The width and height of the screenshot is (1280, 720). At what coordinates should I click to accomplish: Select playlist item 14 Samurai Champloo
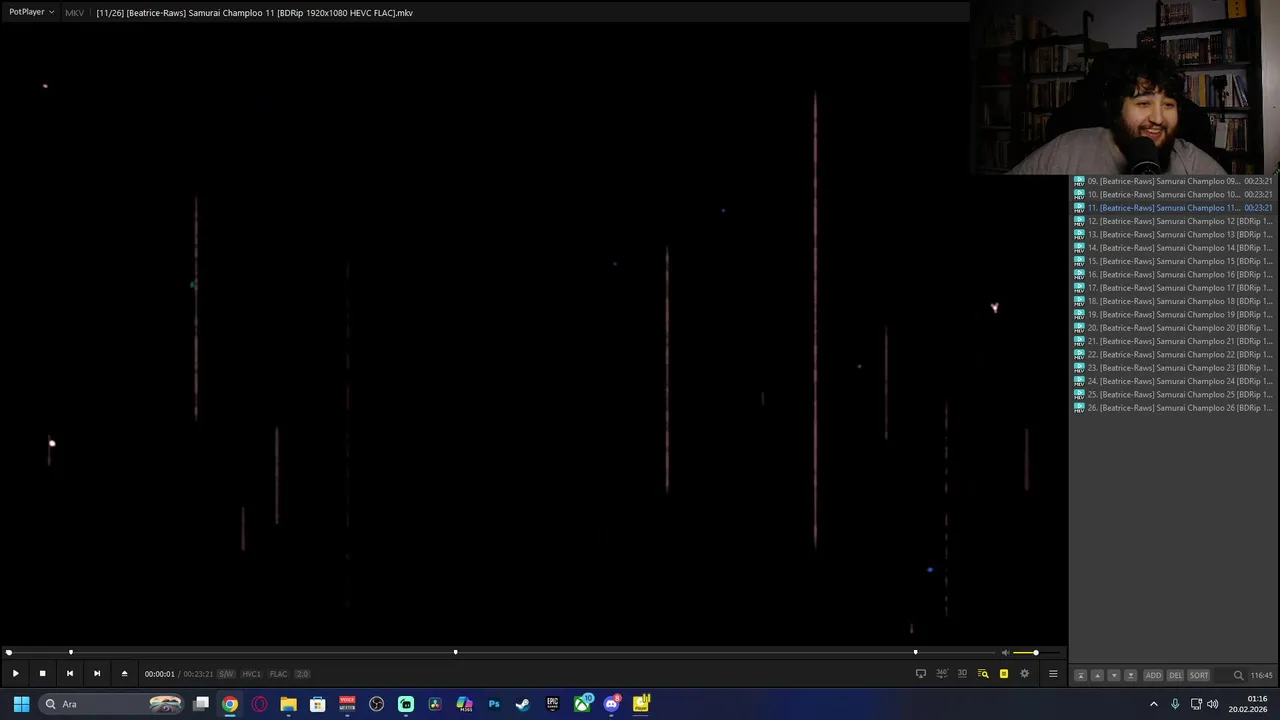click(1173, 248)
